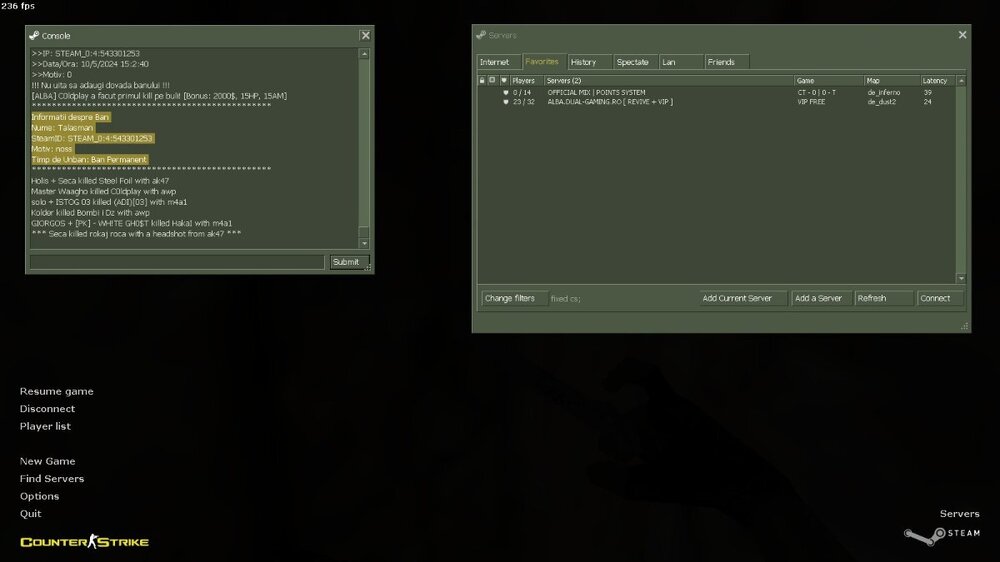Click the secure shield column header icon
Viewport: 1000px width, 562px height.
pyautogui.click(x=504, y=80)
